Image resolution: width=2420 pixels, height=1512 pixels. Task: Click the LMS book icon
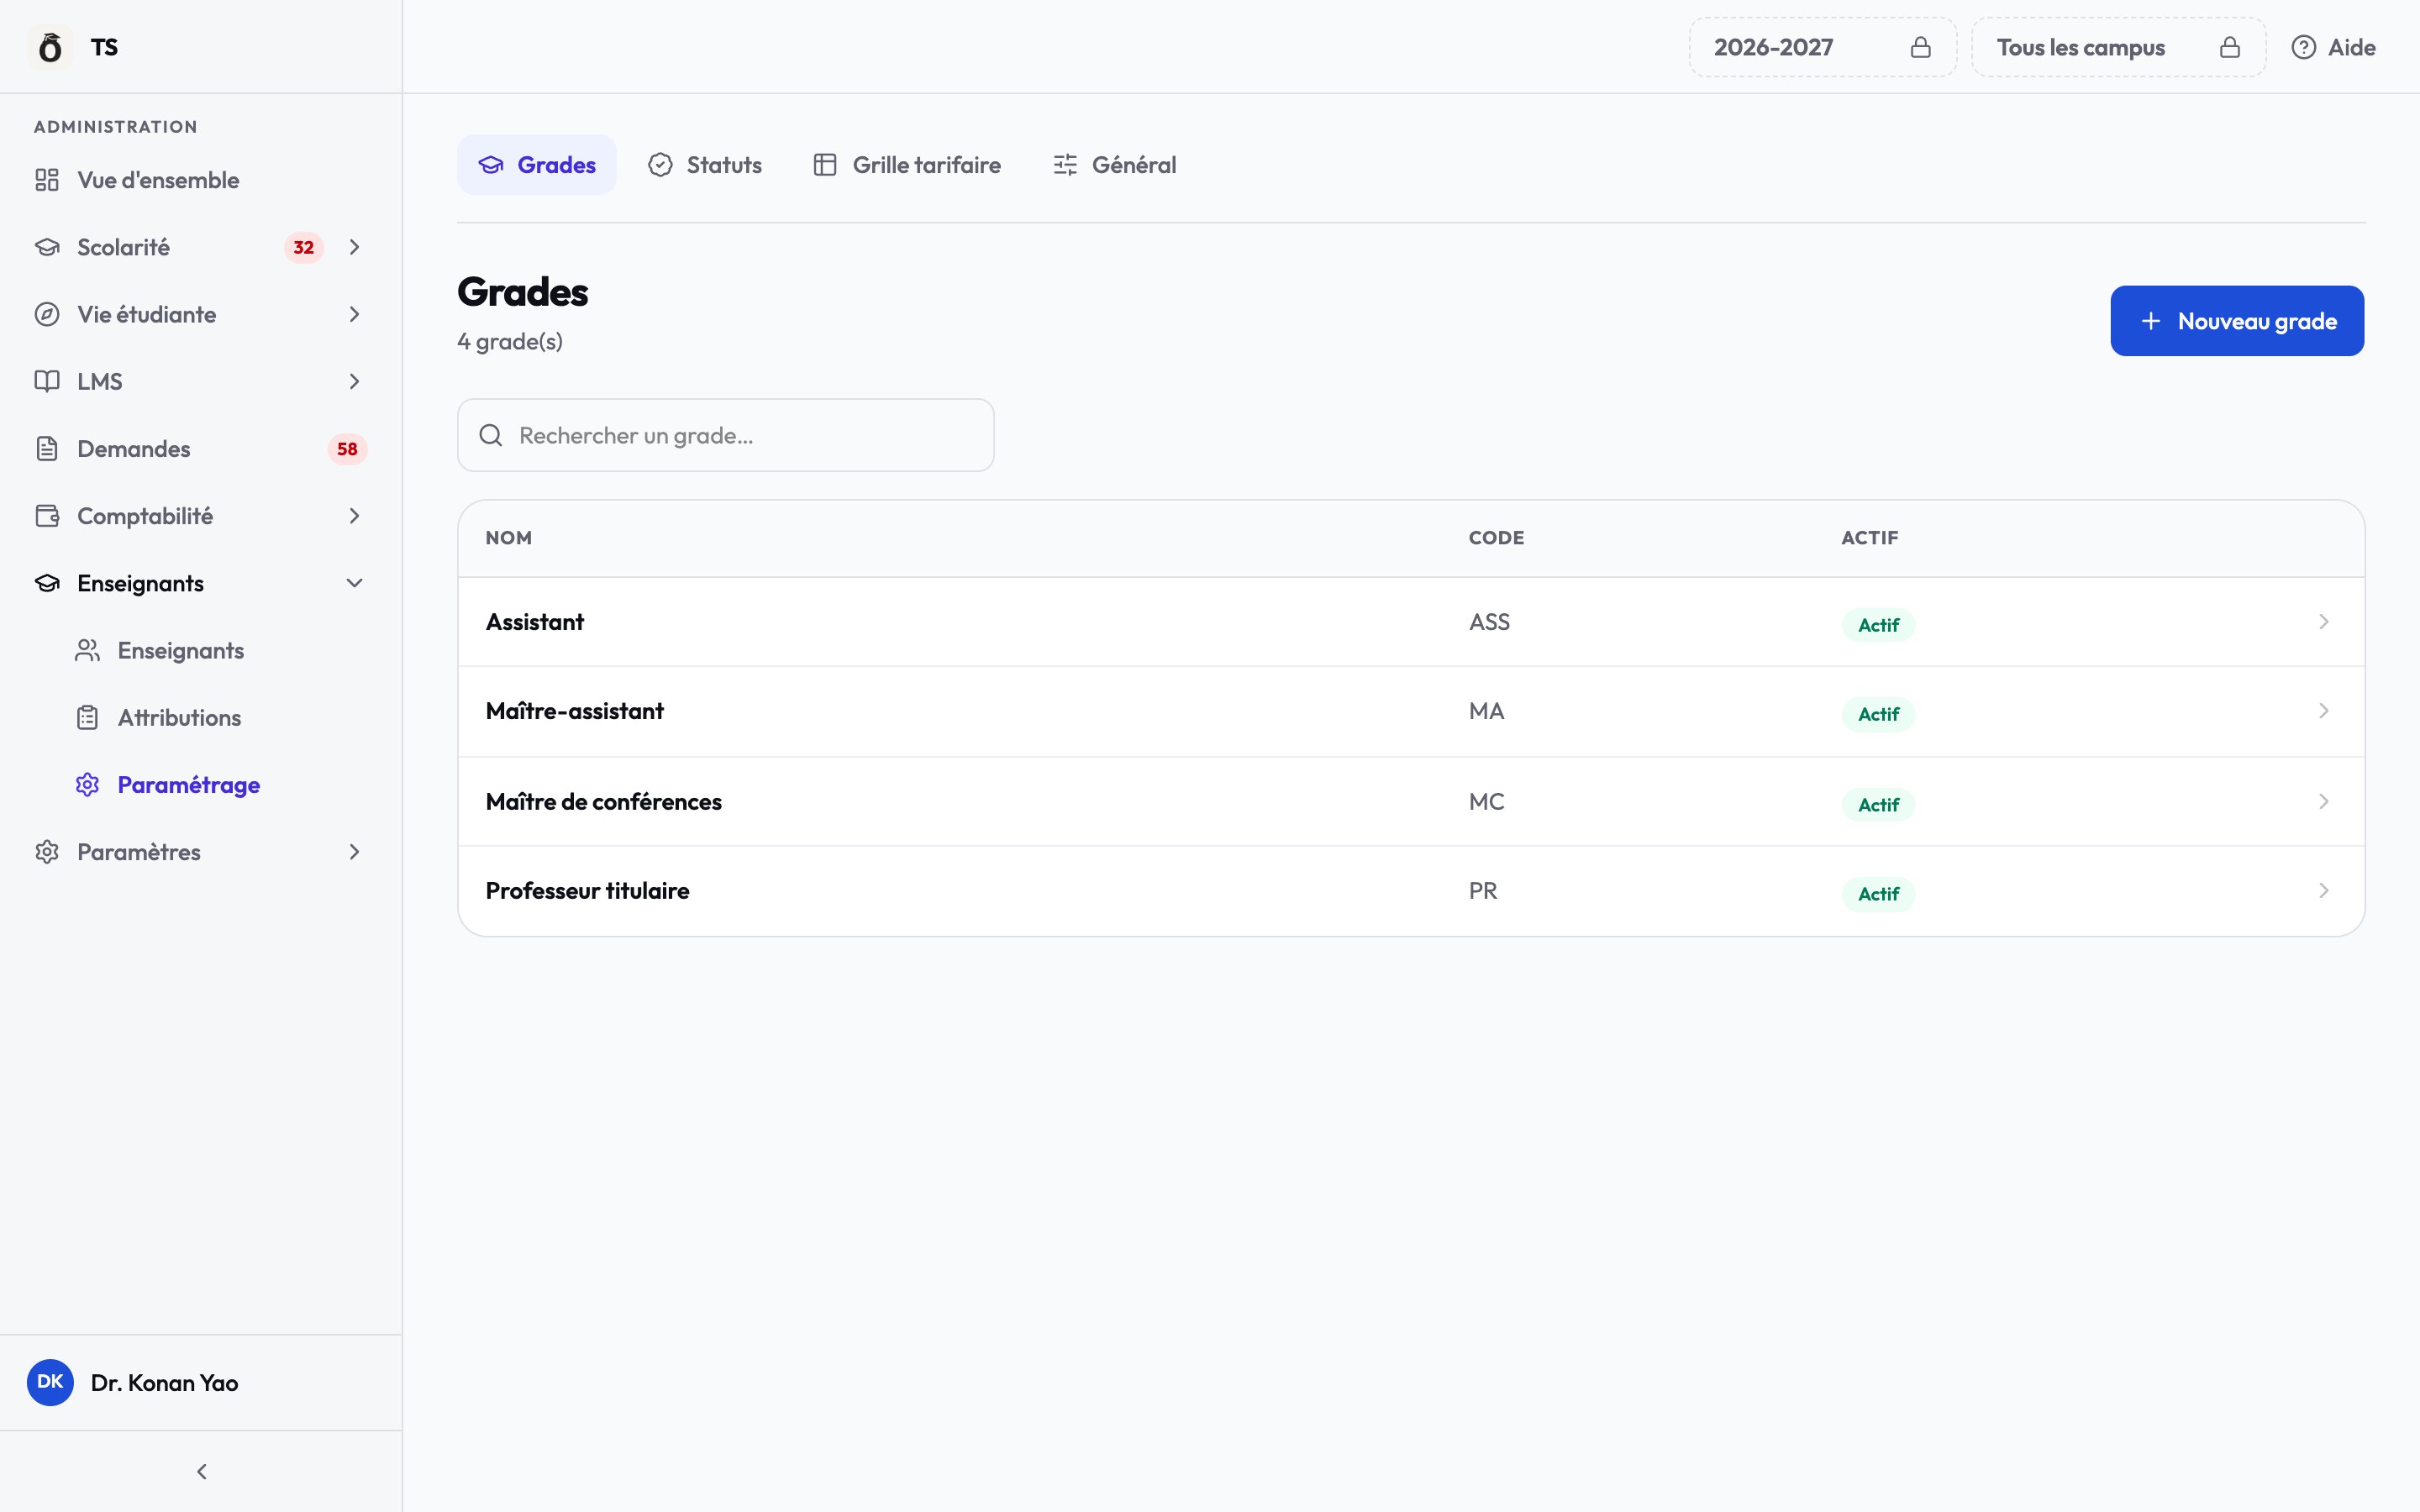coord(47,381)
